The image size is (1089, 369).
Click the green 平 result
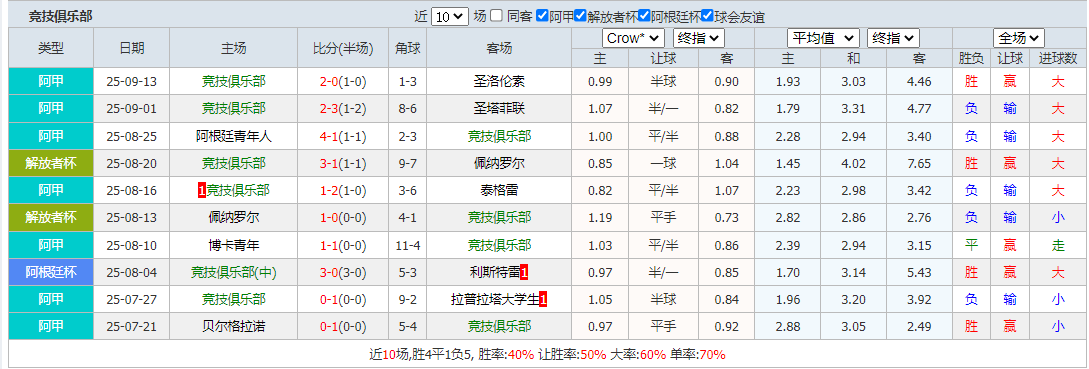[970, 245]
